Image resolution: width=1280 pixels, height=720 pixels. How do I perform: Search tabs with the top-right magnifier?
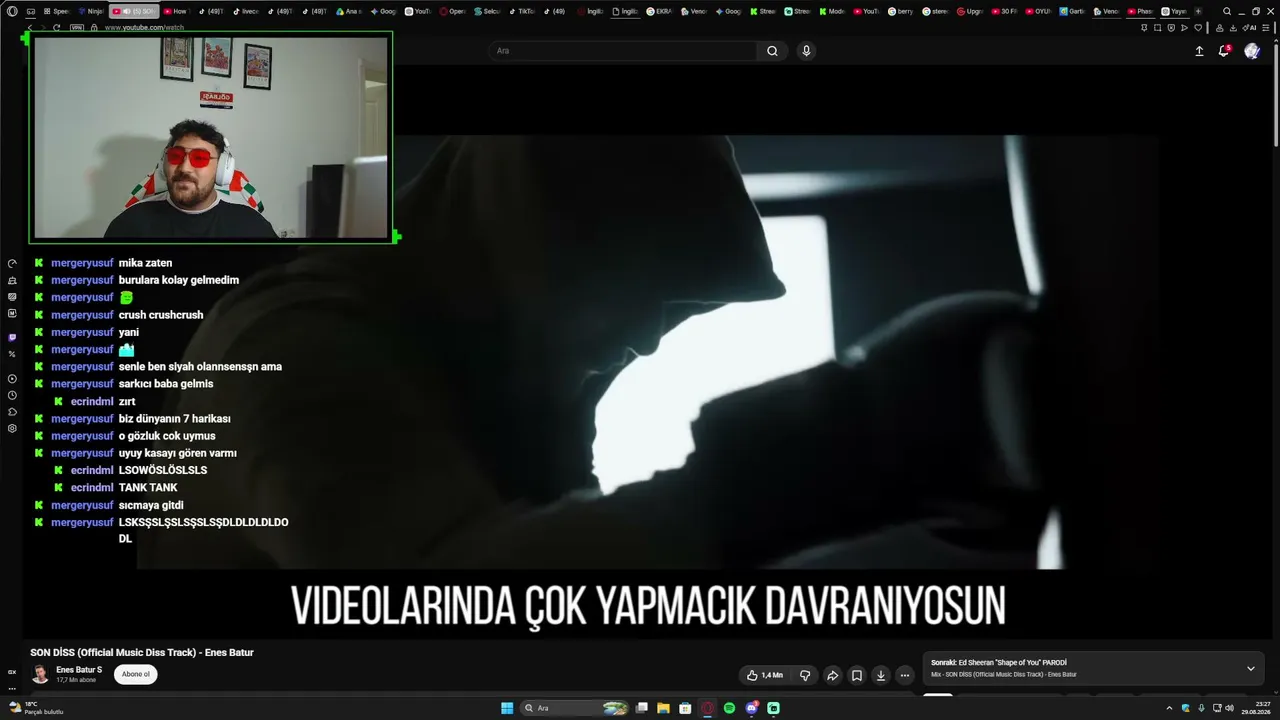click(x=1227, y=11)
